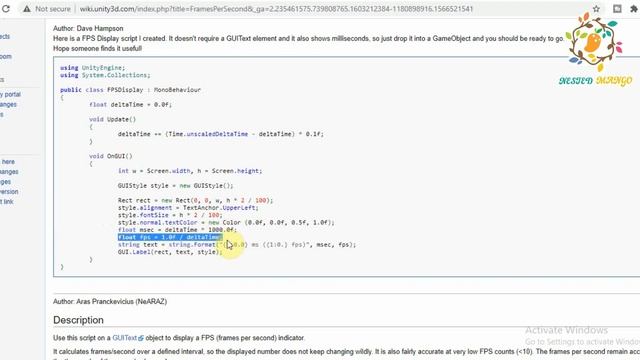Click the external link icon after GUIText
This screenshot has width=640, height=360.
click(141, 338)
